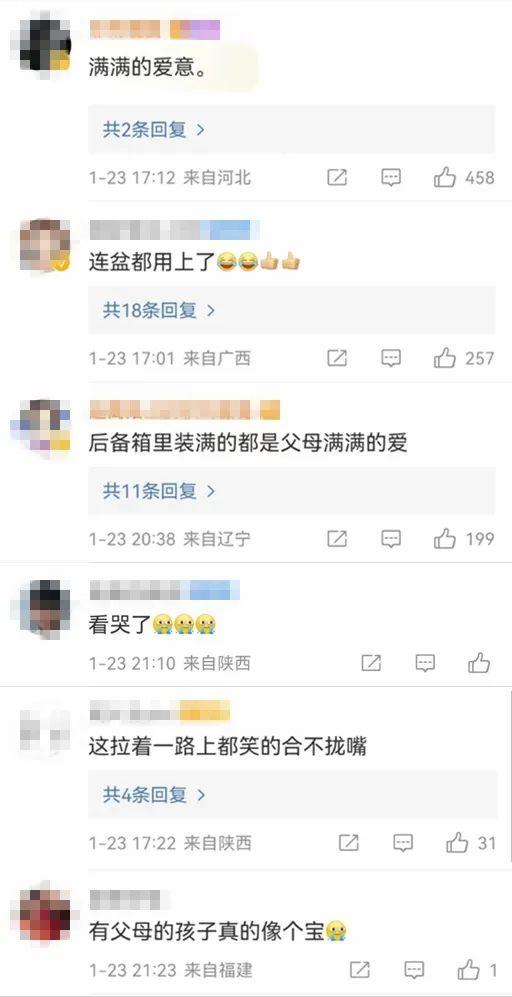The height and width of the screenshot is (997, 512).
Task: Like the '看哭了' comment from 陕西
Action: coord(479,663)
